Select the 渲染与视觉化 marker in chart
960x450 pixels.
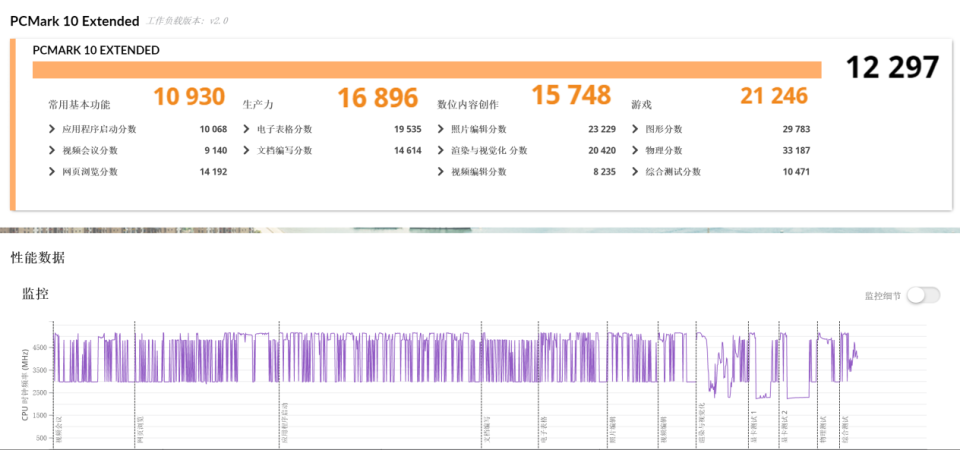(702, 422)
